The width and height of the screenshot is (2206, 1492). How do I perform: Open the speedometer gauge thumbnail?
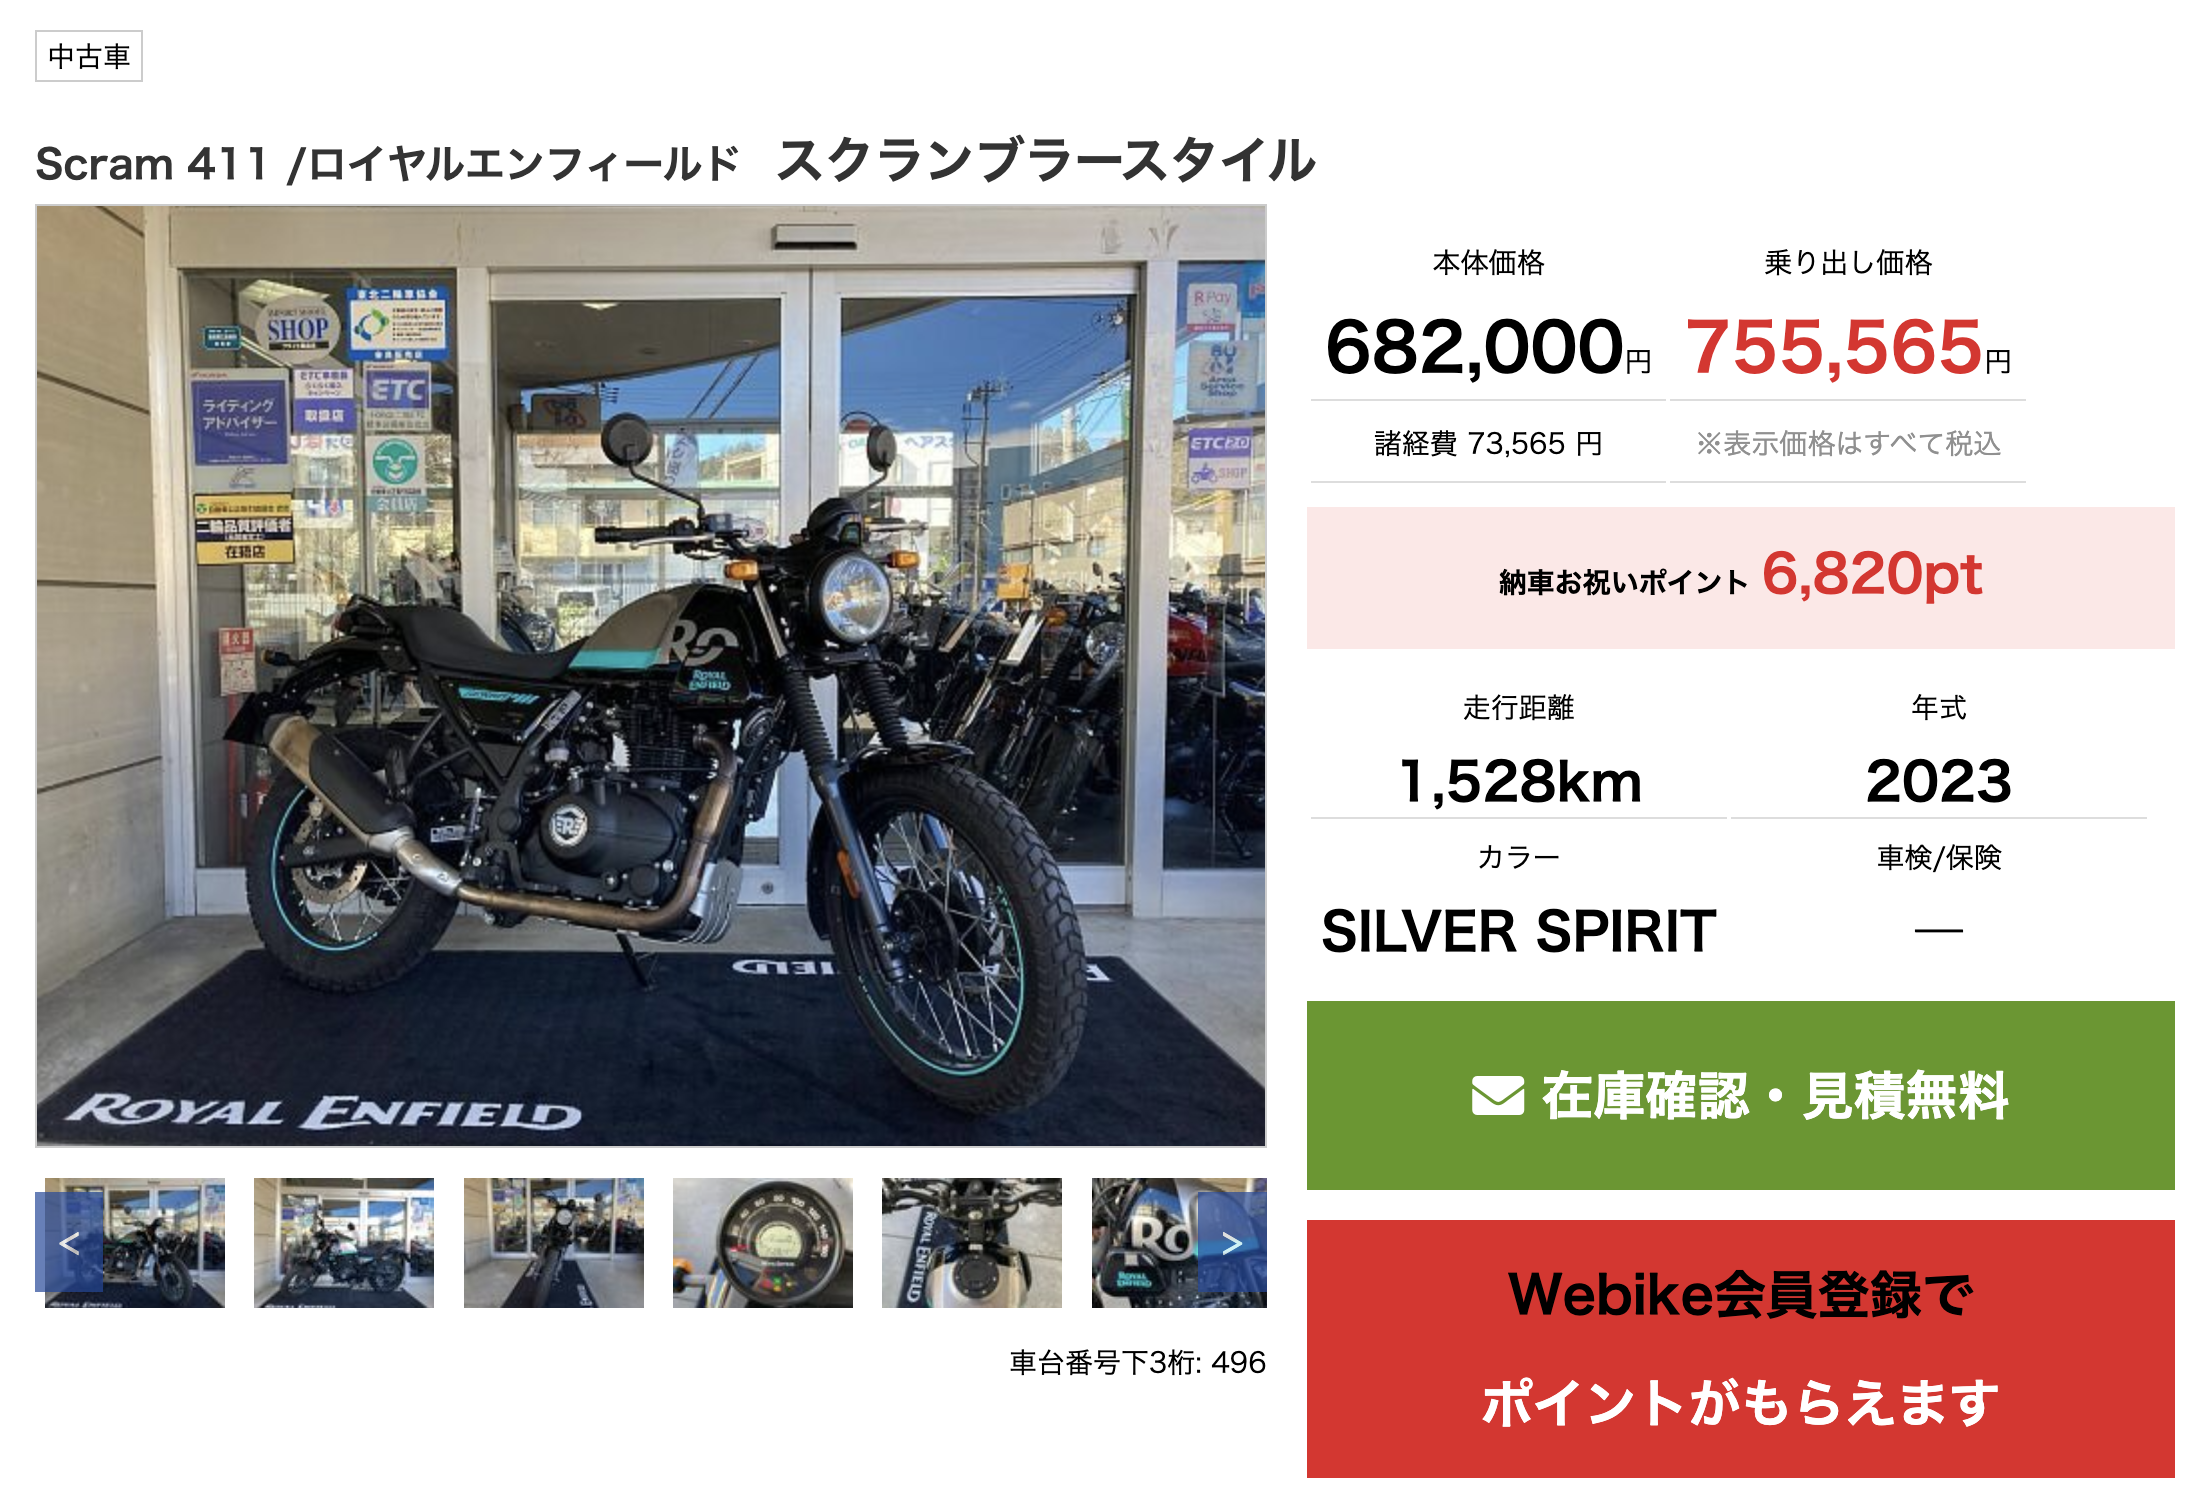point(763,1242)
